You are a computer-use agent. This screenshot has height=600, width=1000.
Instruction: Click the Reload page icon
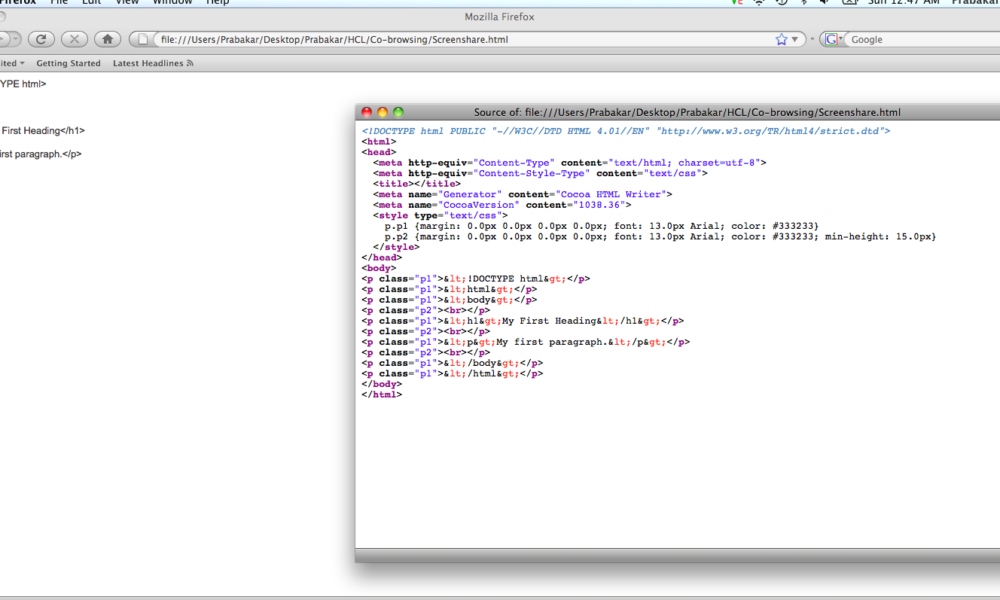pos(41,39)
